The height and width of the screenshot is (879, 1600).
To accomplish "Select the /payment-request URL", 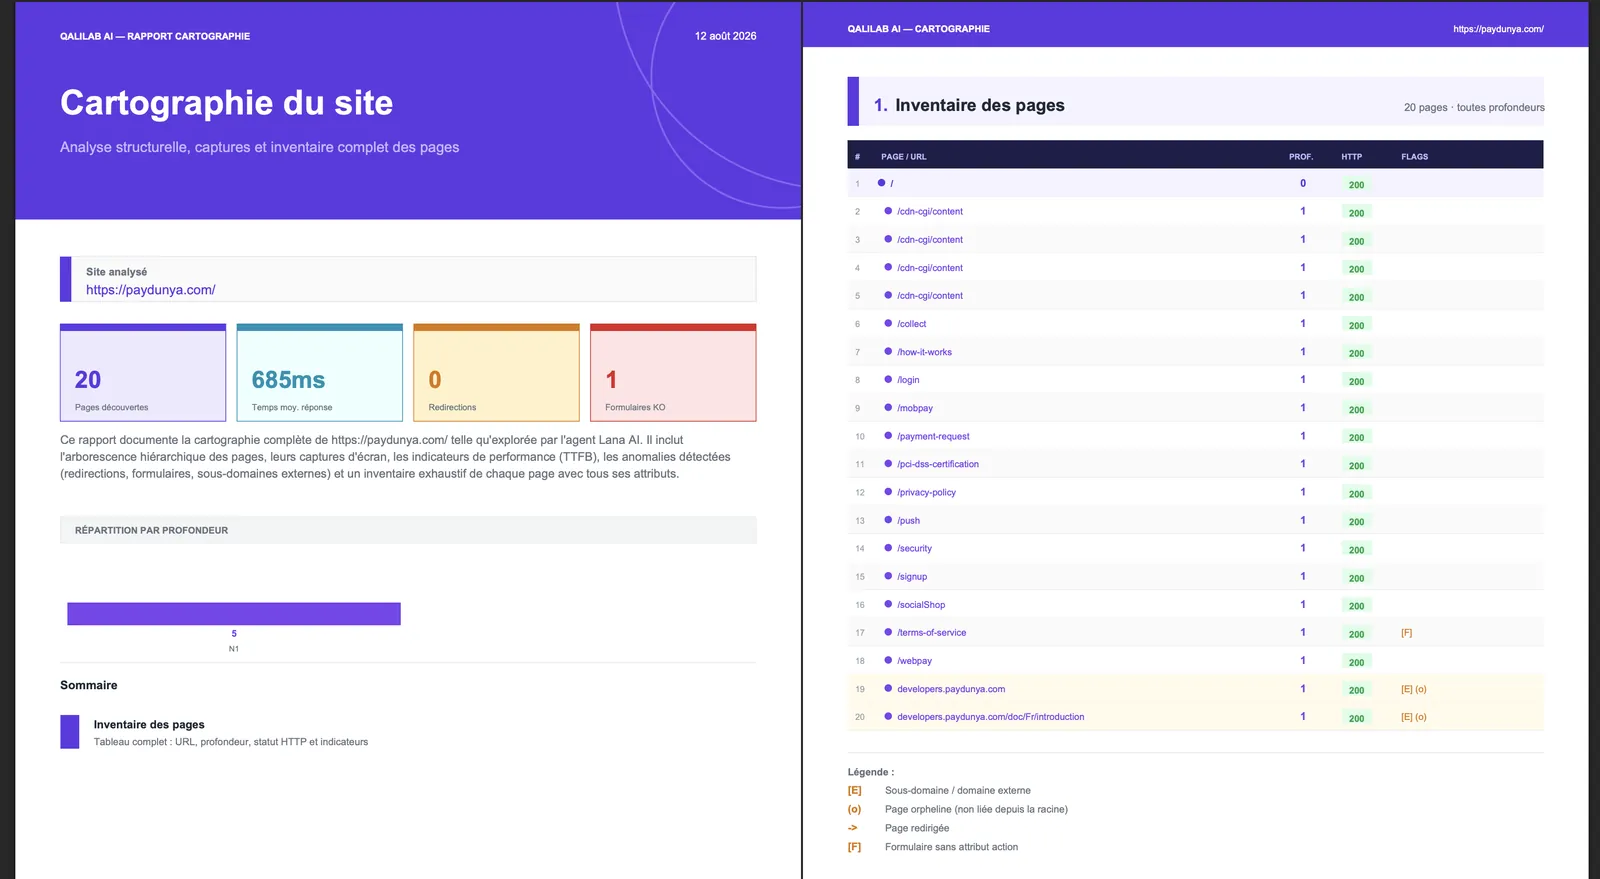I will click(933, 436).
